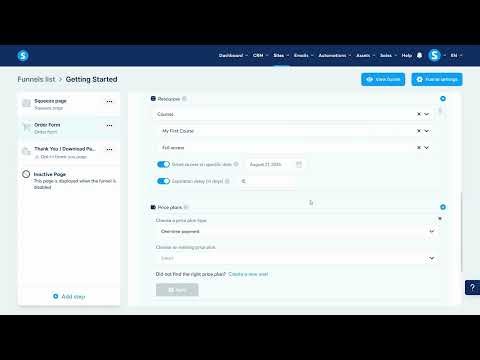The height and width of the screenshot is (360, 480).
Task: Clear the My First Course selection X
Action: pyautogui.click(x=419, y=131)
